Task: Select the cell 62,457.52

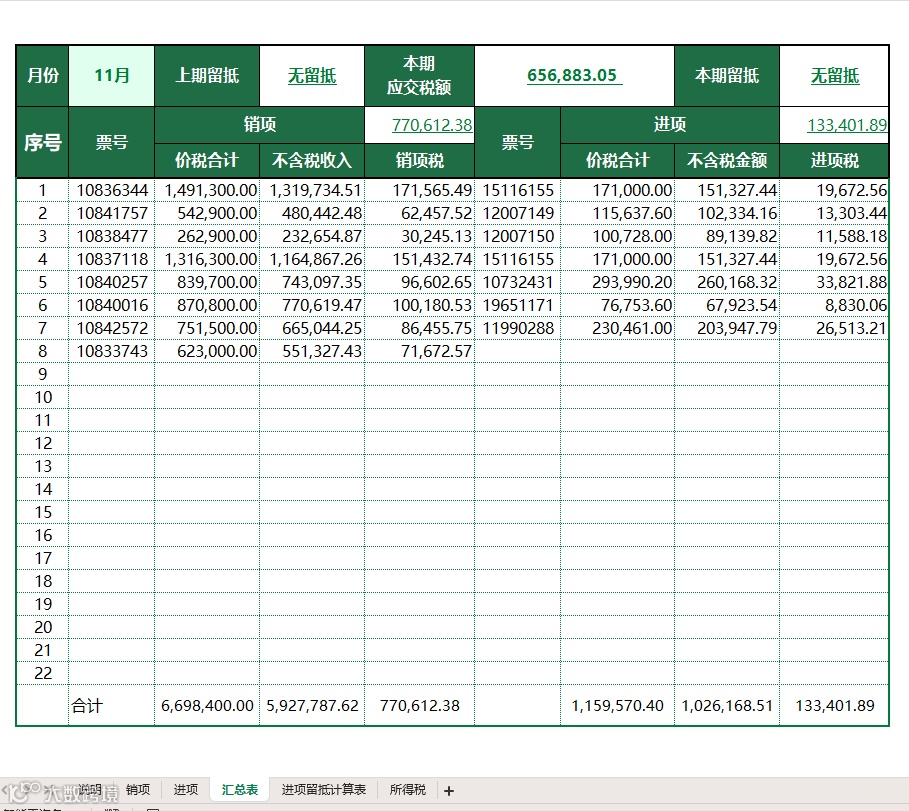Action: pyautogui.click(x=419, y=213)
